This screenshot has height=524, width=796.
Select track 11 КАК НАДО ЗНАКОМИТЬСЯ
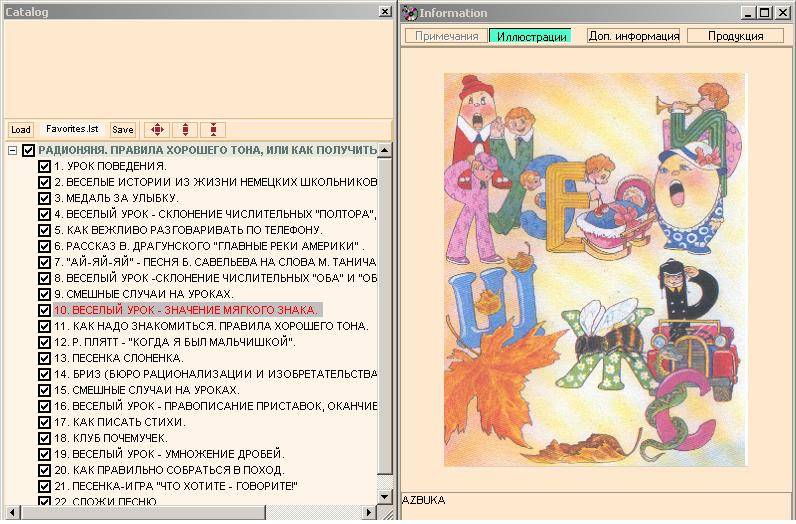pos(211,326)
